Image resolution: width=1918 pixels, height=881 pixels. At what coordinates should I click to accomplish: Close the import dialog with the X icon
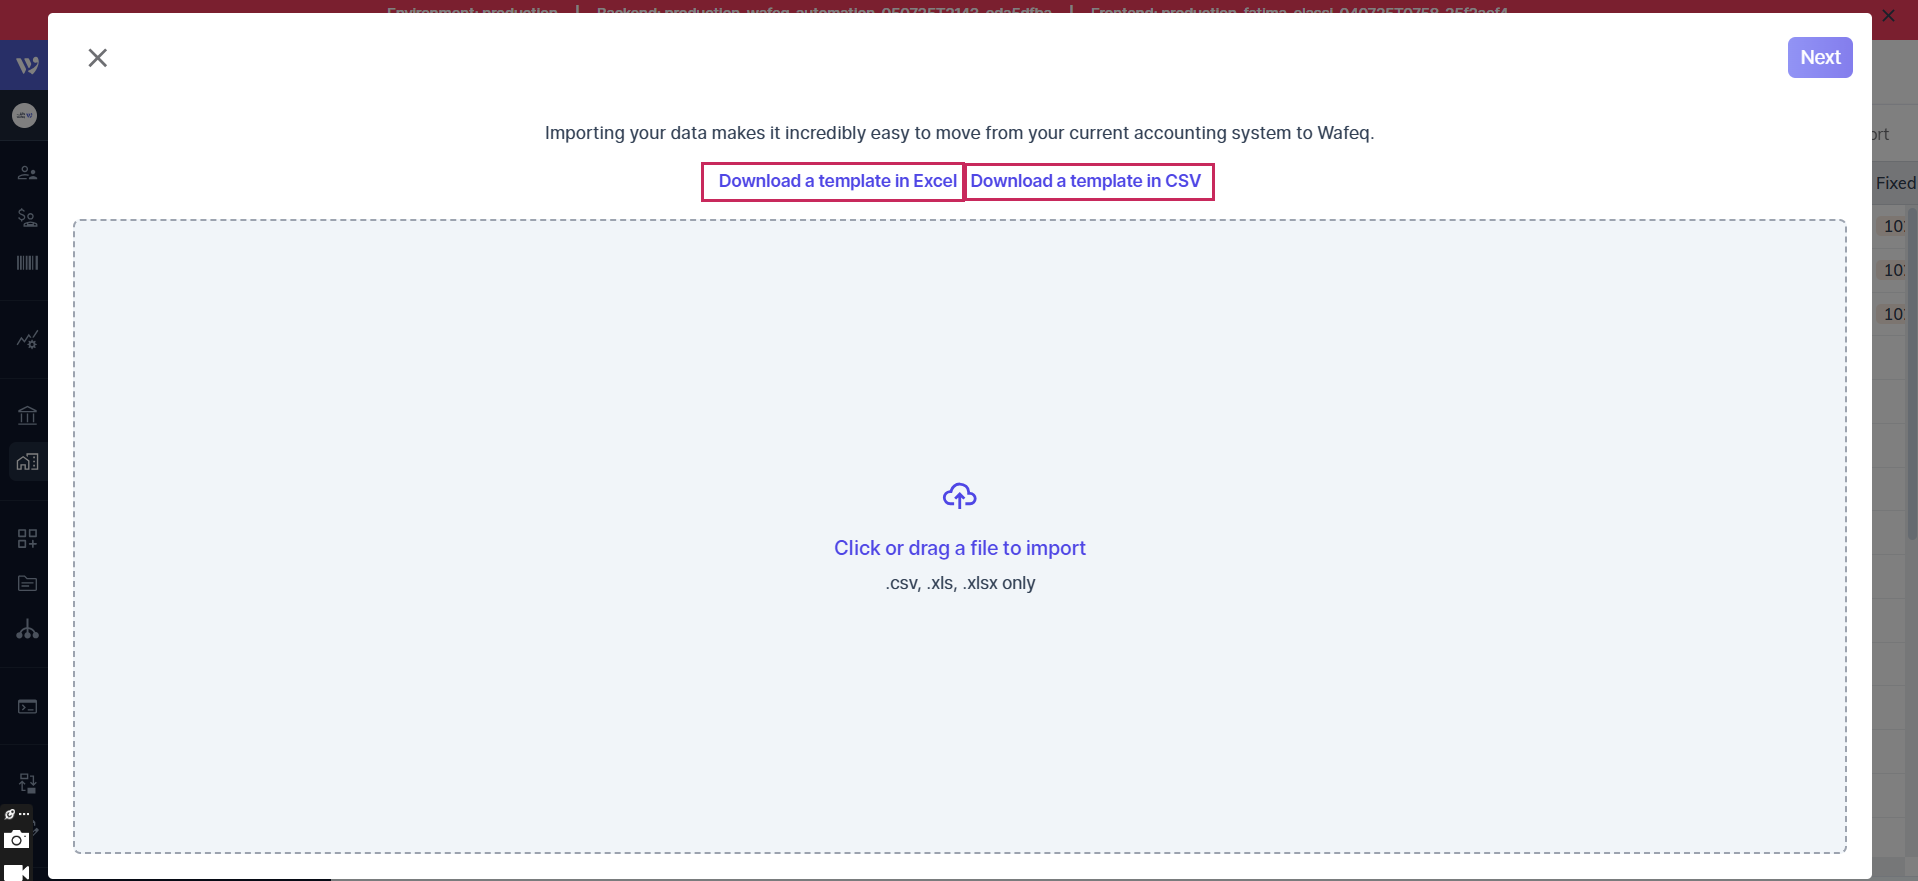(x=97, y=58)
